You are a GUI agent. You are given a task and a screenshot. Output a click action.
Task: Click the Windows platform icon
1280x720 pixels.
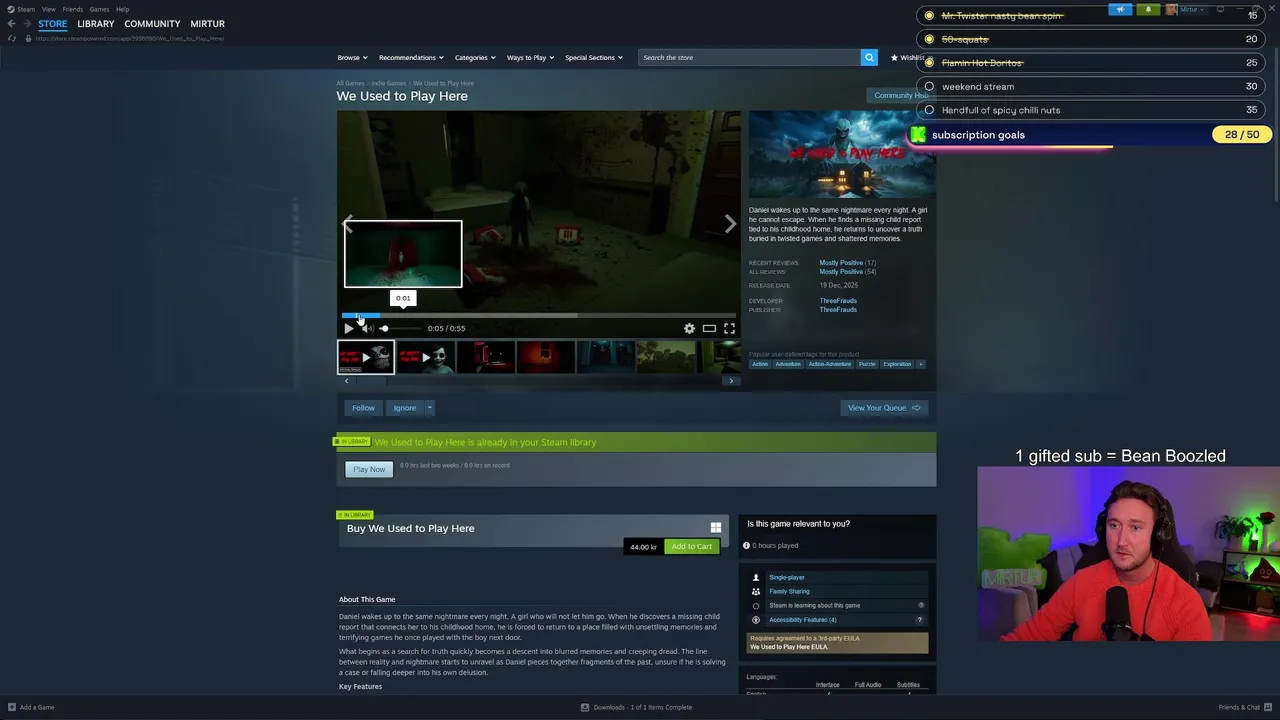click(715, 528)
